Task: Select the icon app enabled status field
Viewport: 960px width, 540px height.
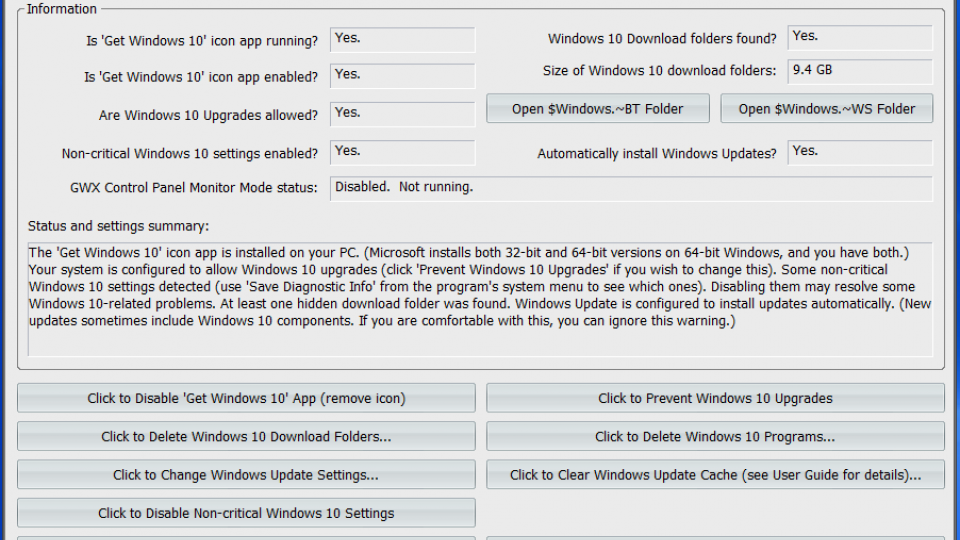Action: click(x=402, y=75)
